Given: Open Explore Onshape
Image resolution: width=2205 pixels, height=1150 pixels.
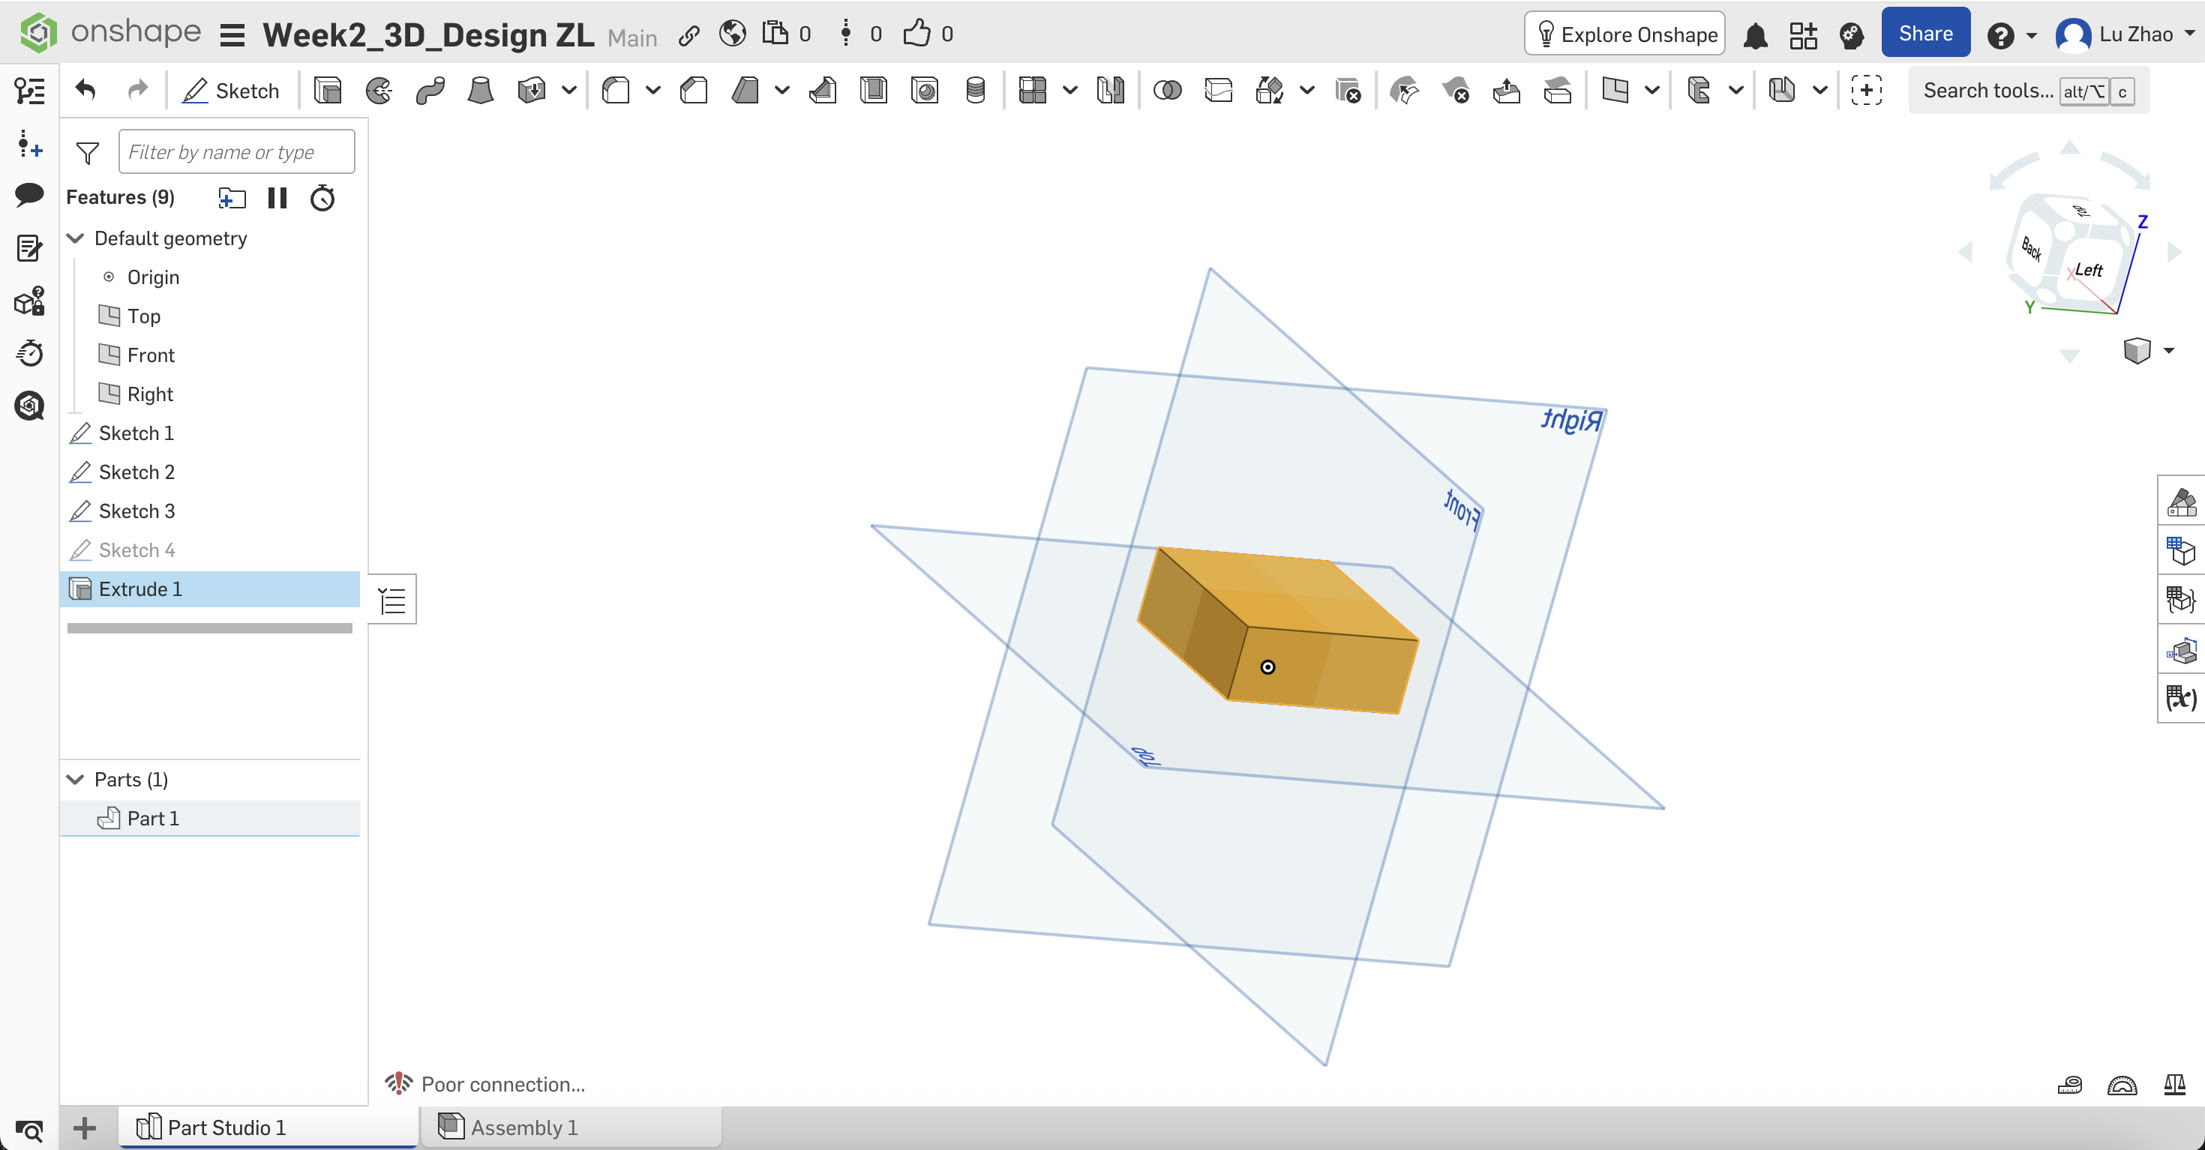Looking at the screenshot, I should click(x=1623, y=33).
